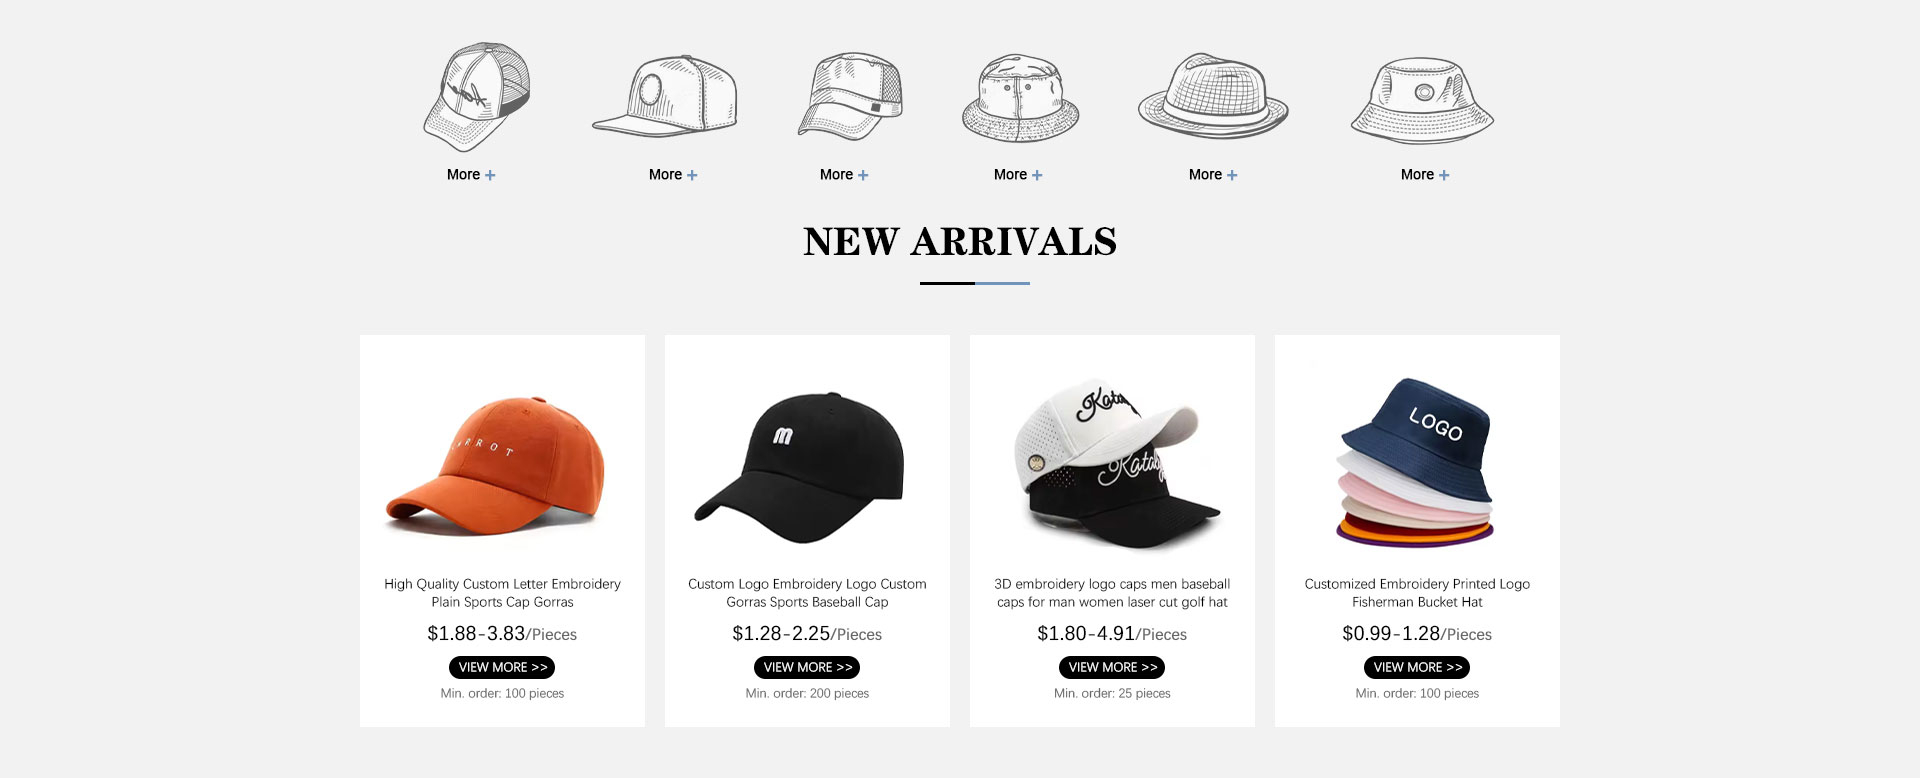Open the black baseball cap product image
The image size is (1920, 778).
800,468
